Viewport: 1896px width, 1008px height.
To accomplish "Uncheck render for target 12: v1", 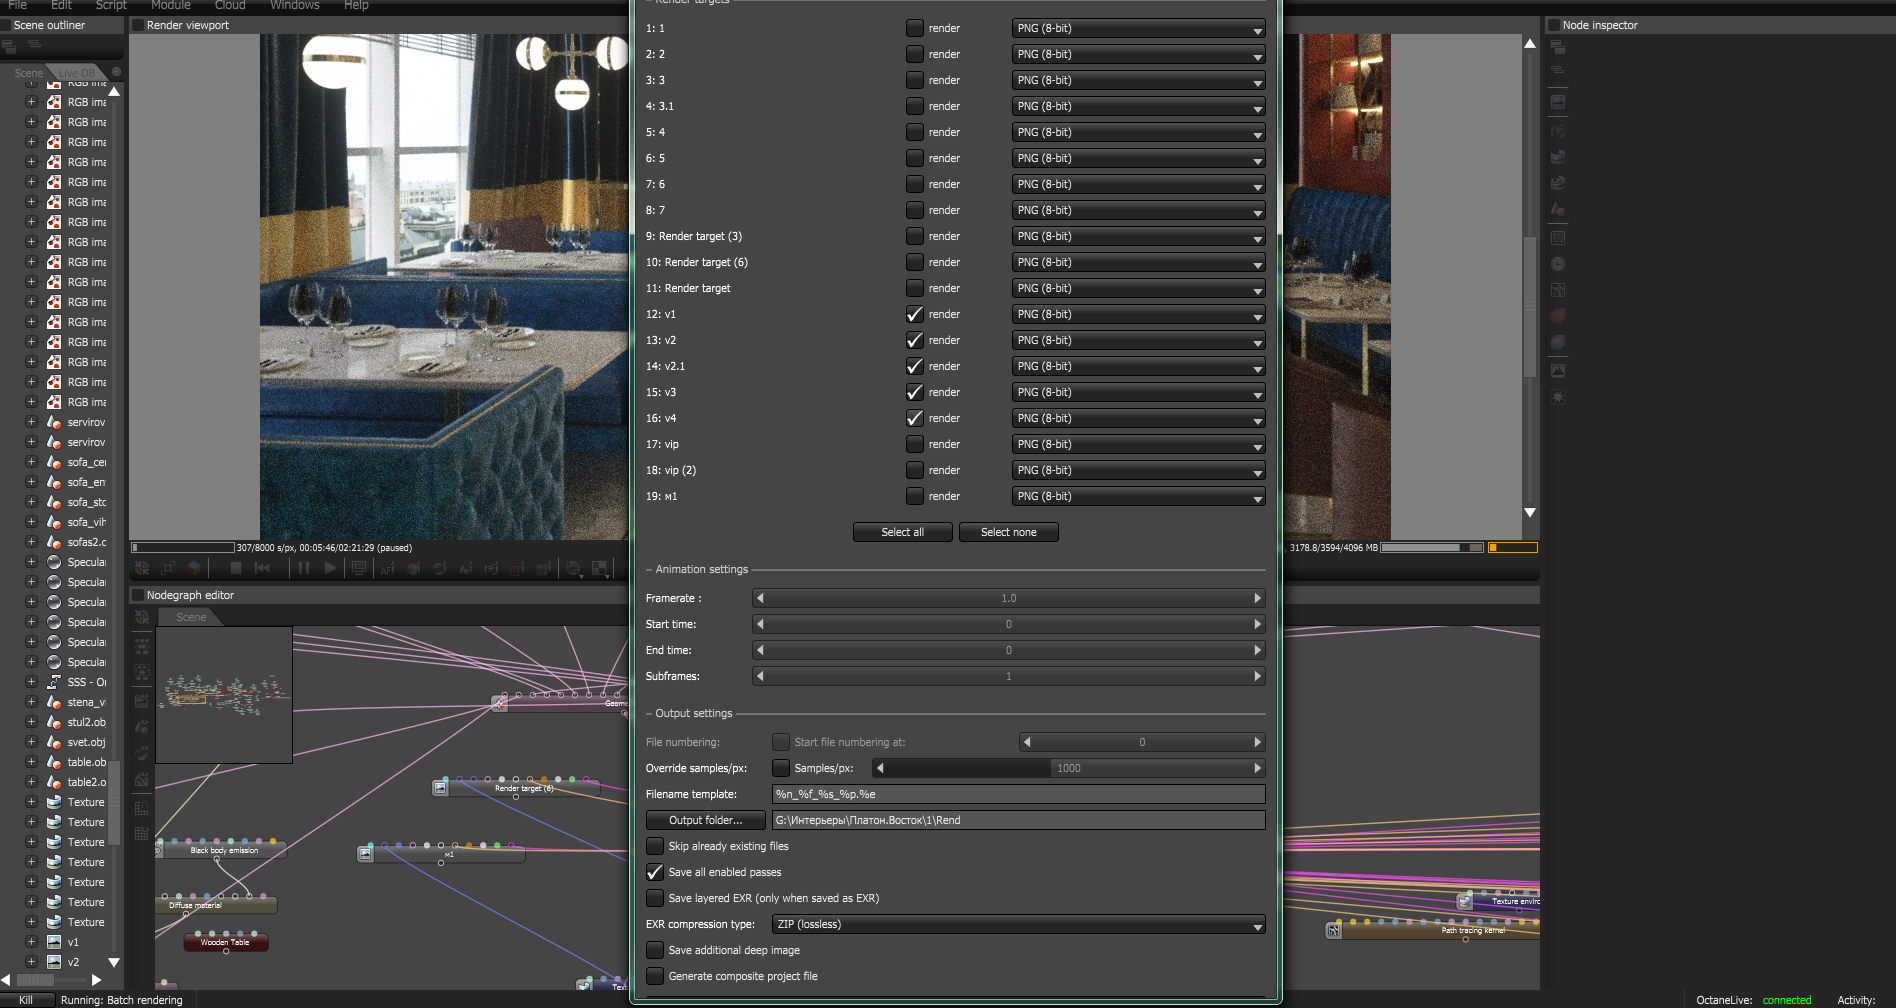I will [914, 314].
